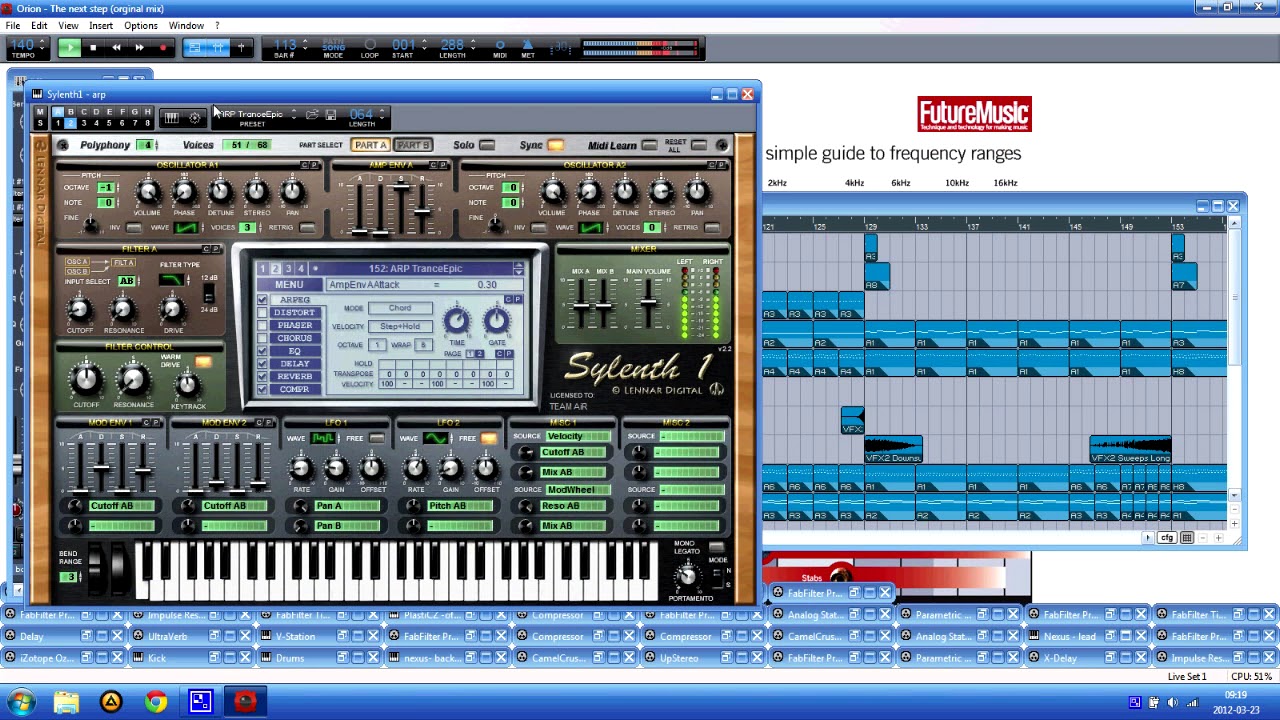Click the MENU button on Sylenth display
1280x720 pixels.
pyautogui.click(x=288, y=285)
